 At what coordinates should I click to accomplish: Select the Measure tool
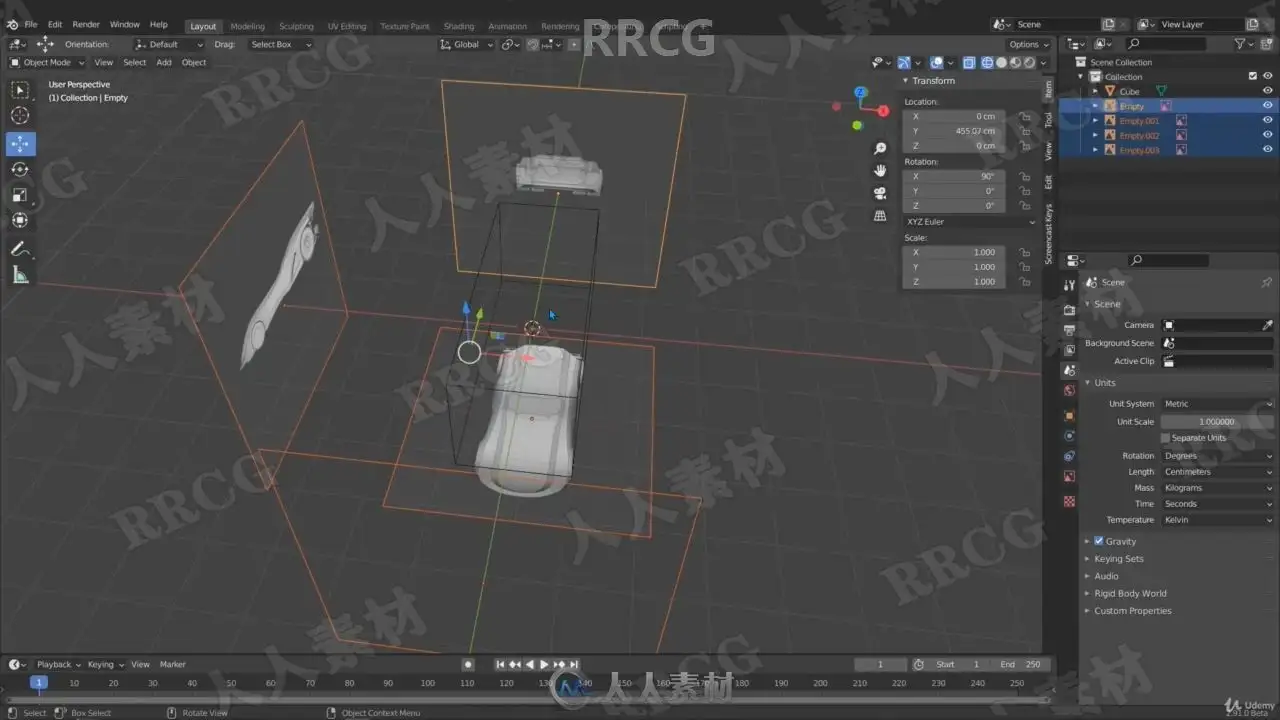(20, 275)
